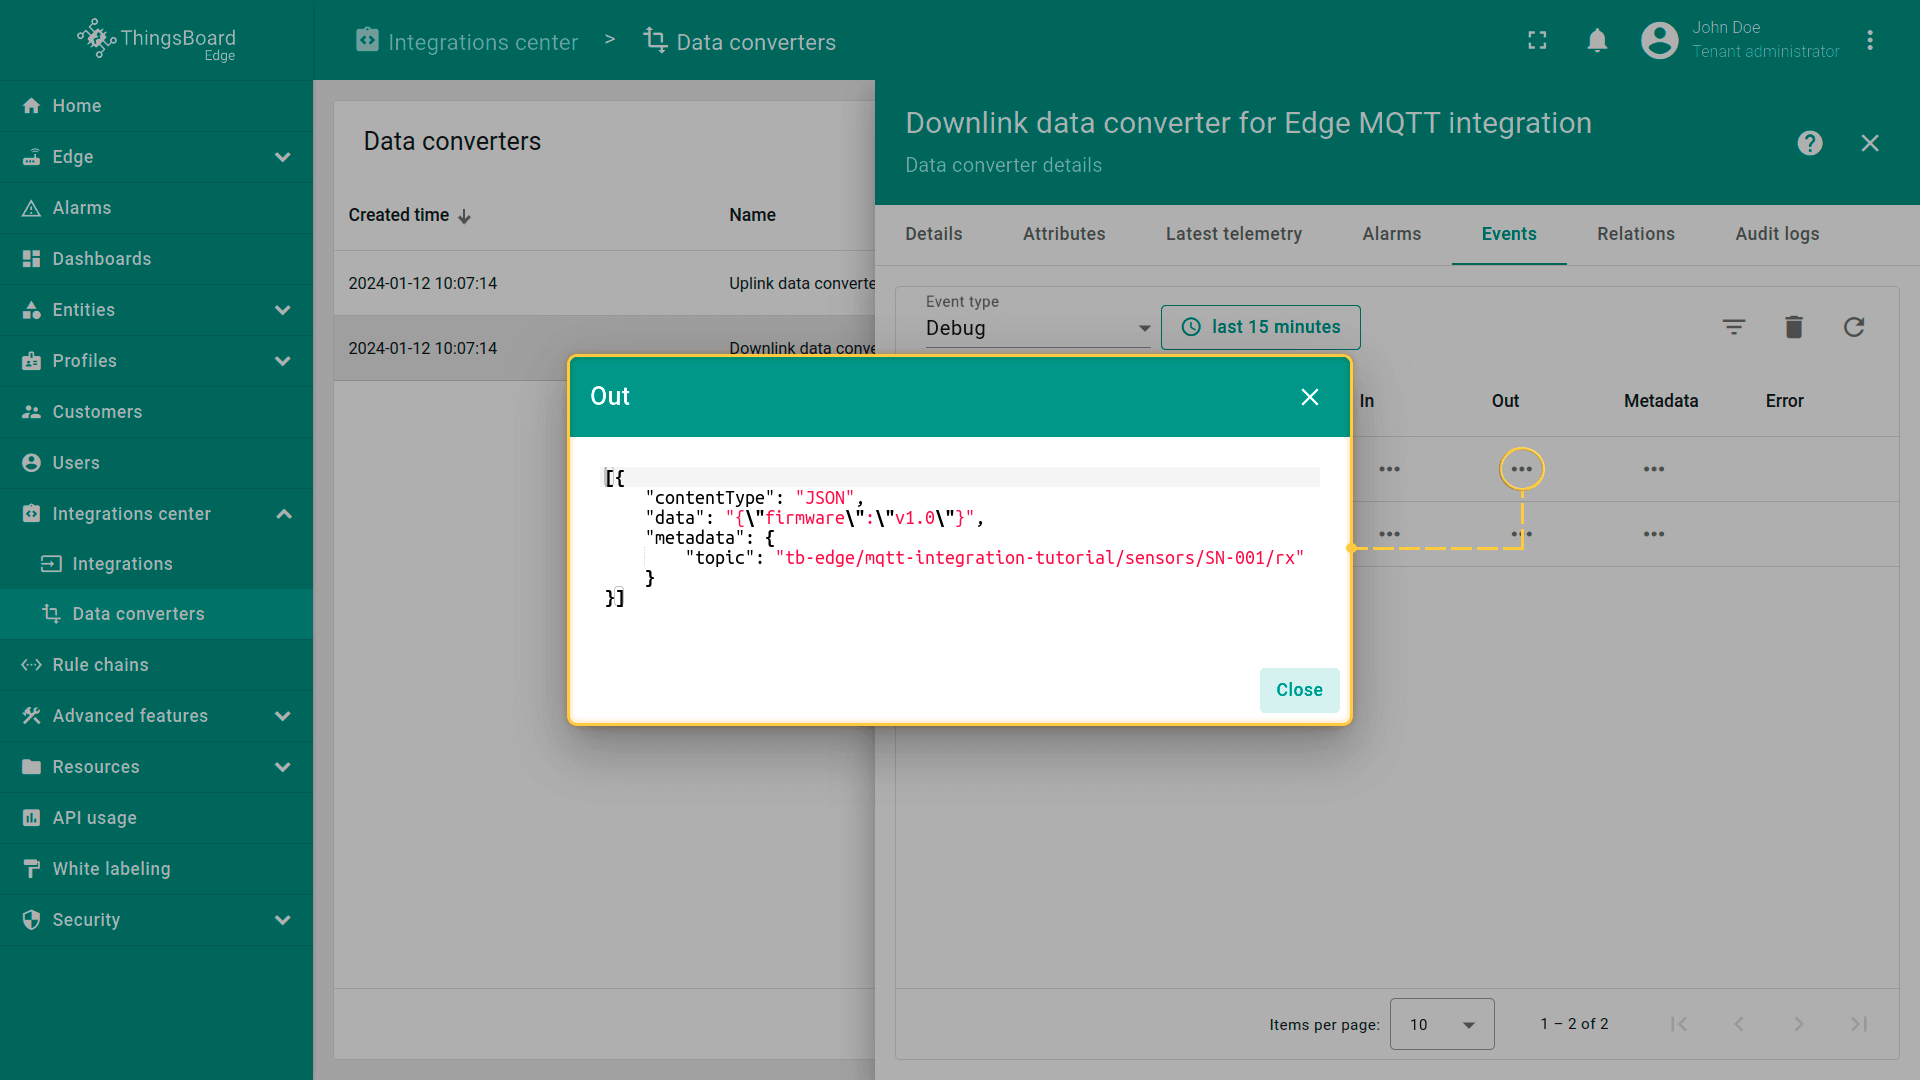Open Rule chains in sidebar
The height and width of the screenshot is (1080, 1920).
pyautogui.click(x=100, y=665)
